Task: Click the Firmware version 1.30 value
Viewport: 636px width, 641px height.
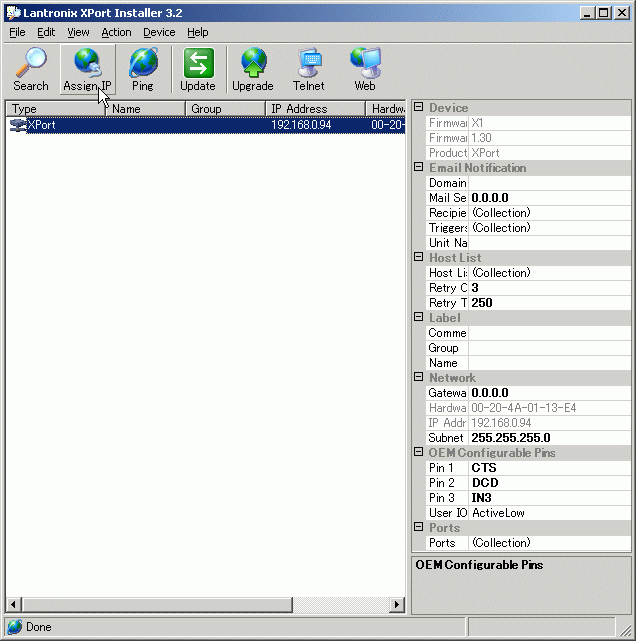Action: 549,138
